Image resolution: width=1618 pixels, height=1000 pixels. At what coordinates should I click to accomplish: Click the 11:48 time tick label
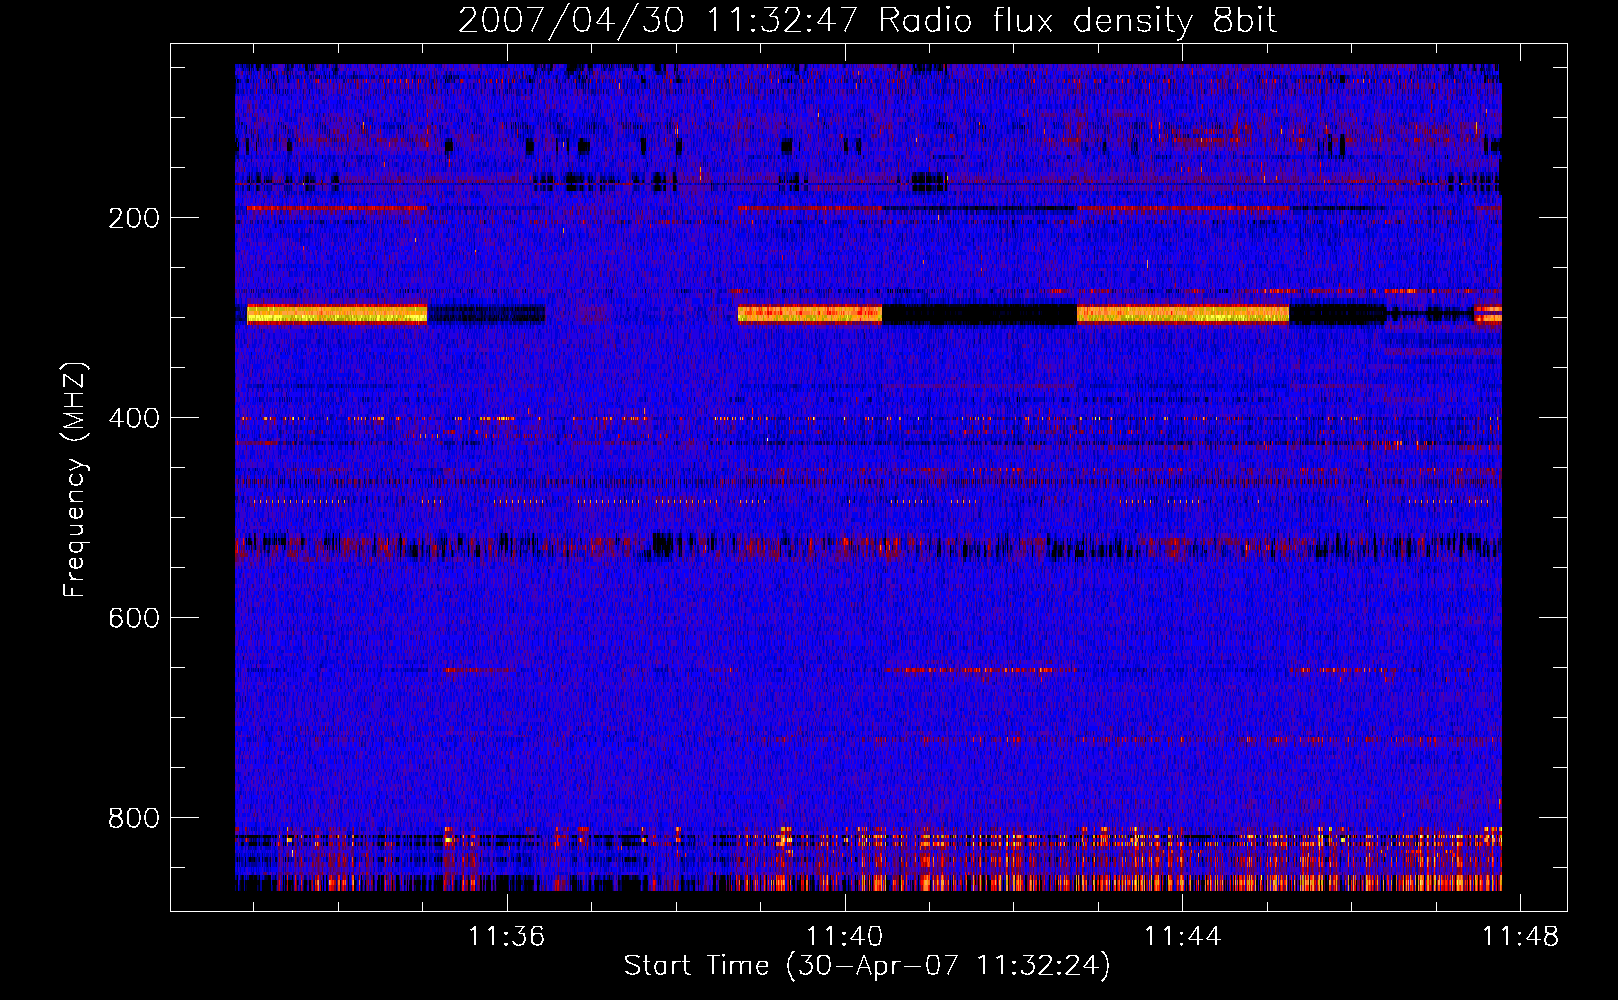coord(1520,936)
